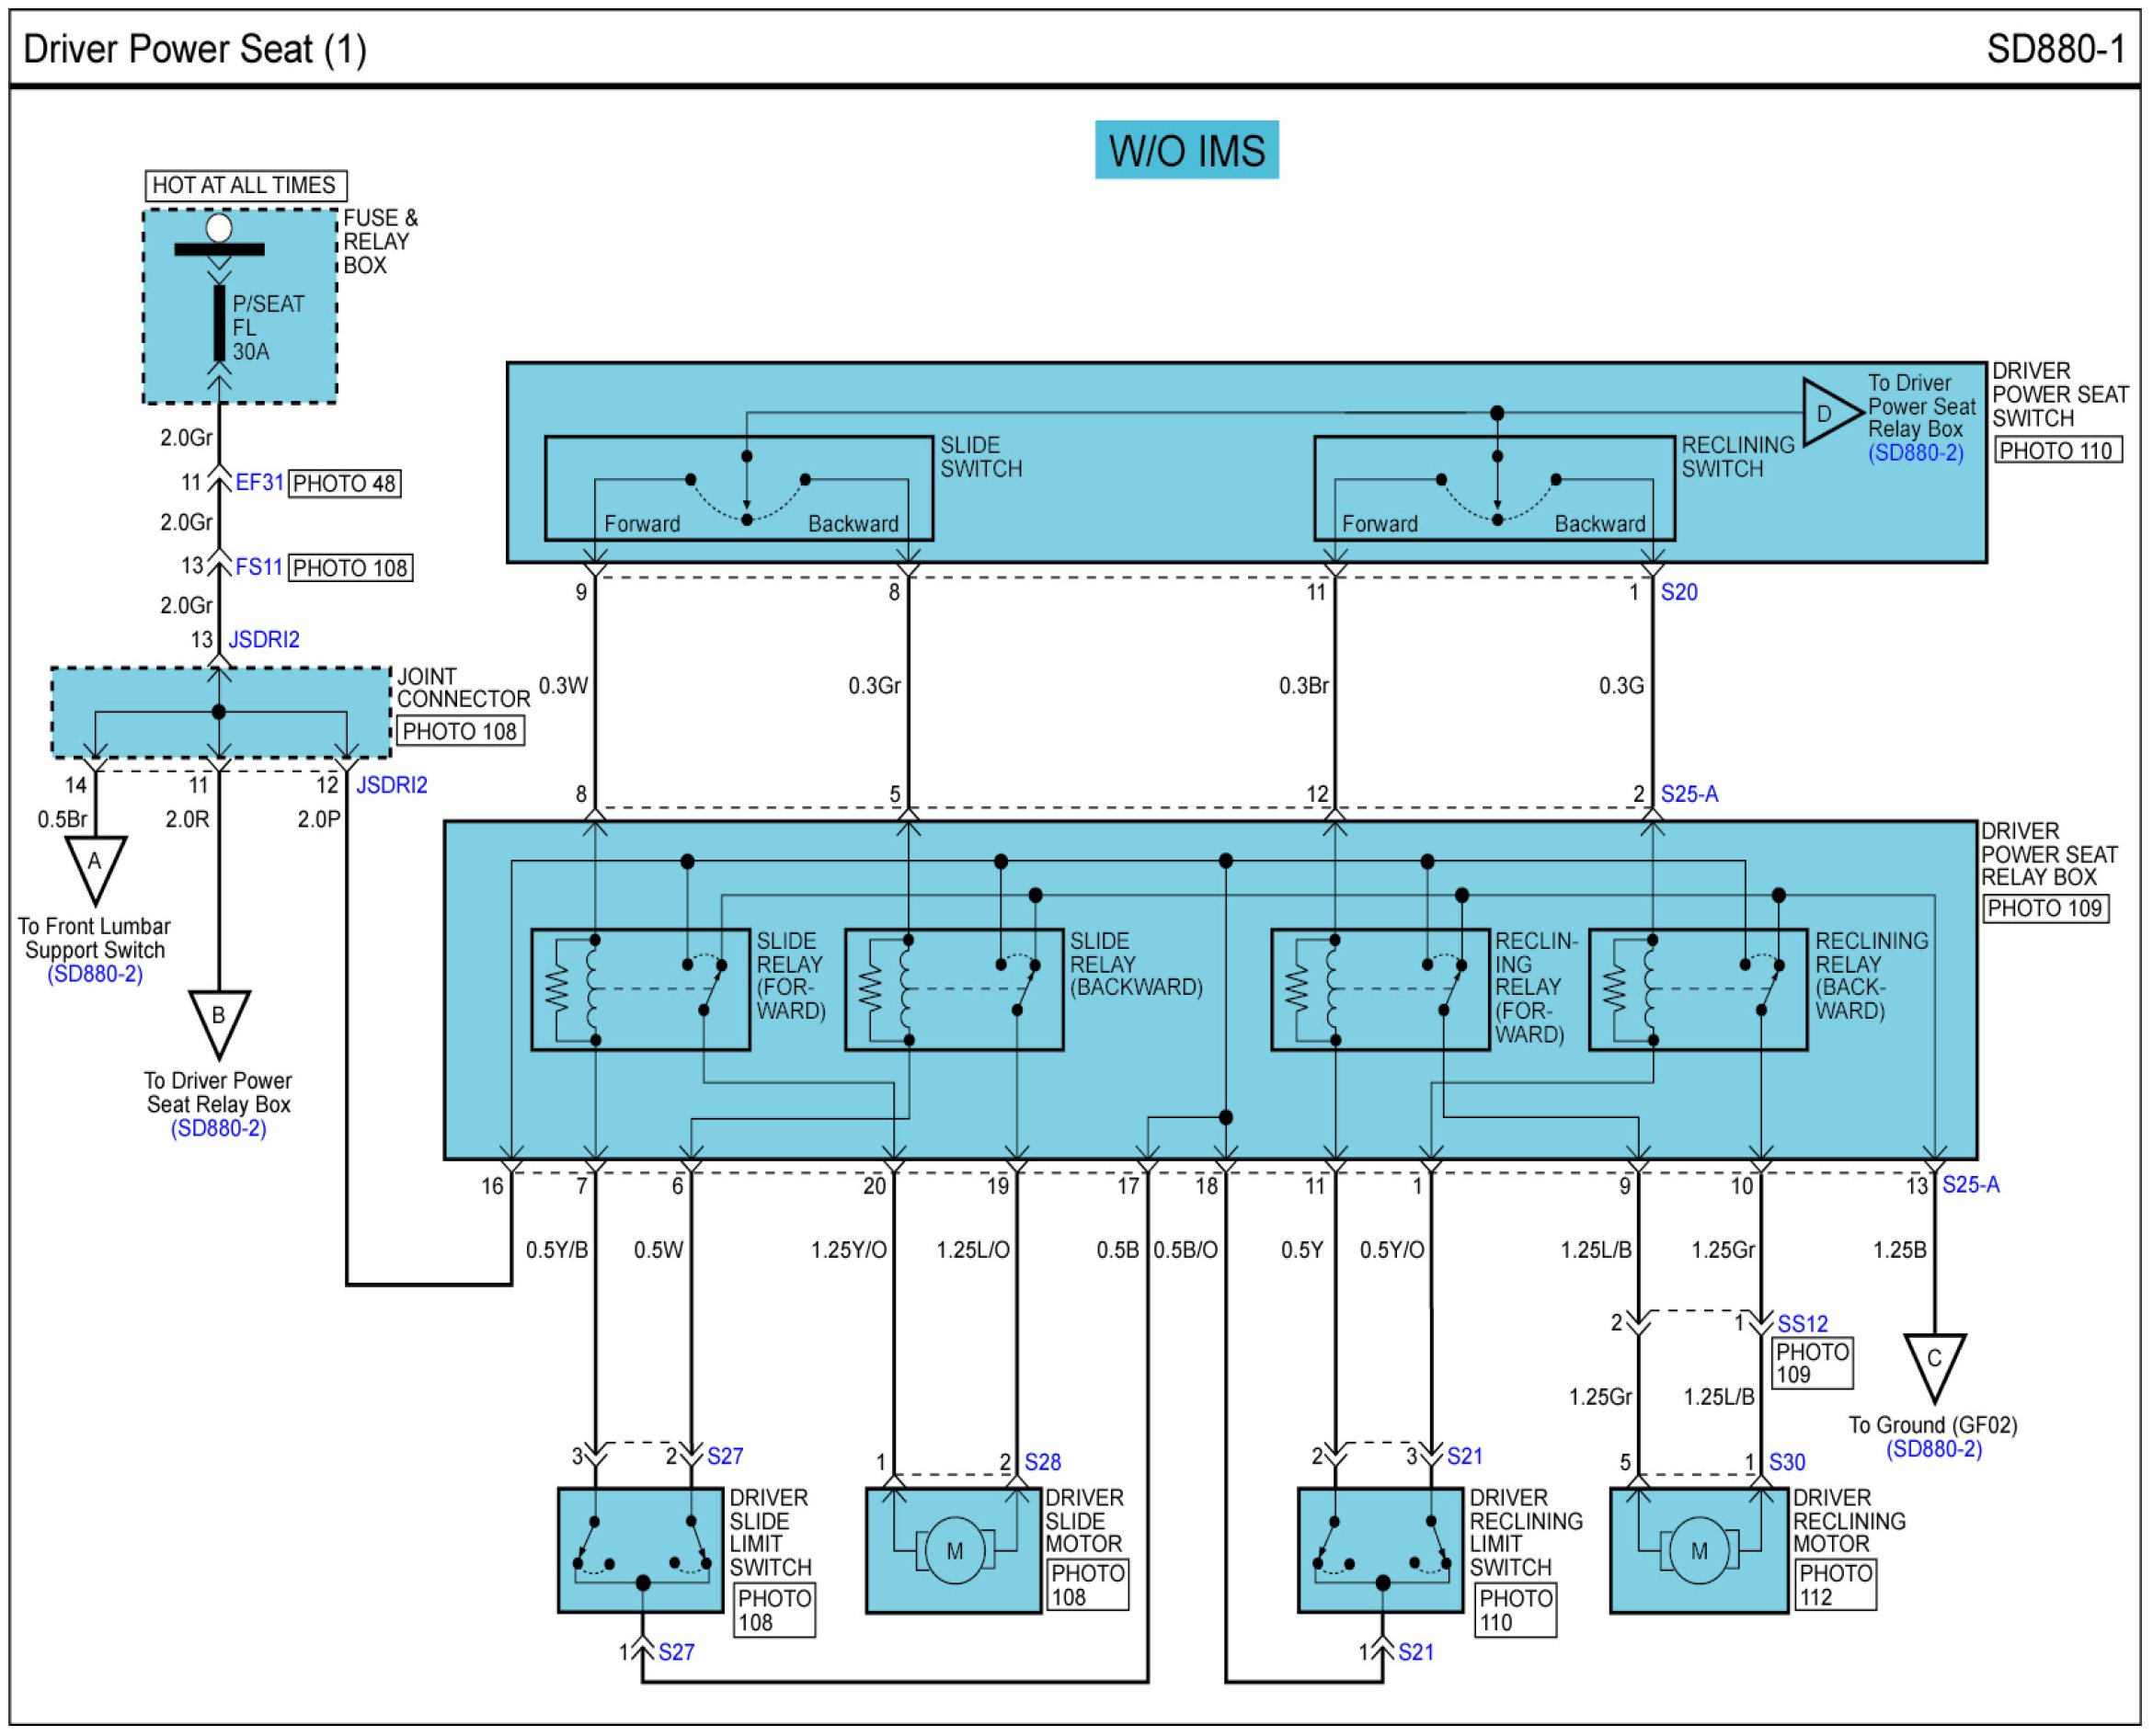Click the S20 connector label
The width and height of the screenshot is (2153, 1736).
[x=1678, y=592]
